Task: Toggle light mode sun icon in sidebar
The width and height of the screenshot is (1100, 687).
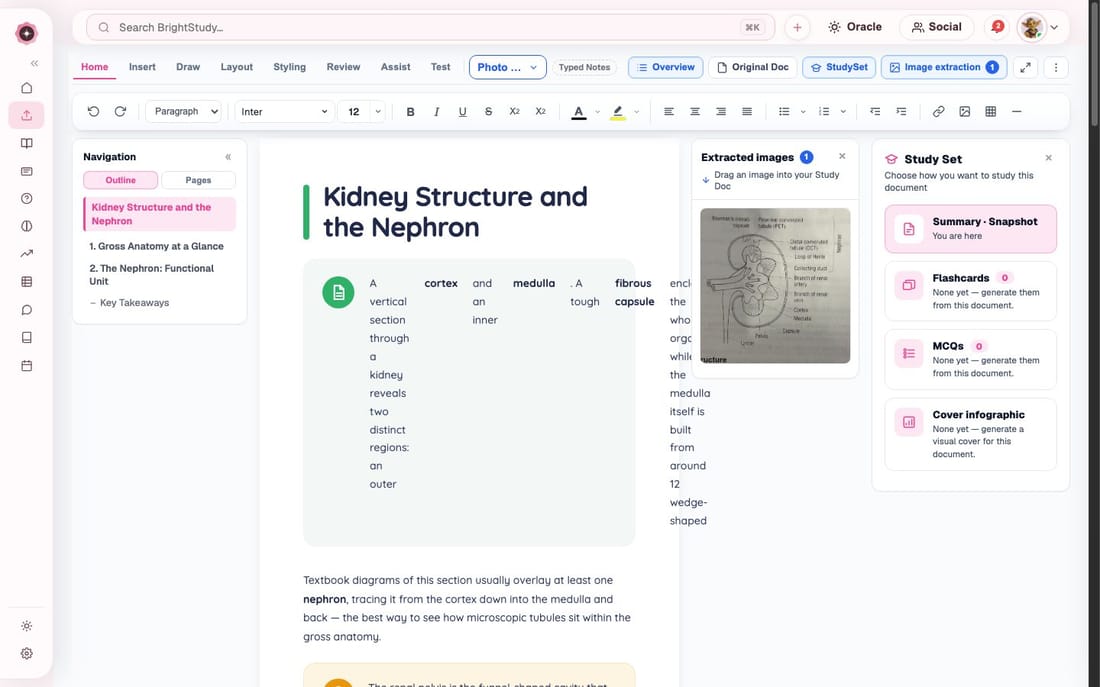Action: coord(27,626)
